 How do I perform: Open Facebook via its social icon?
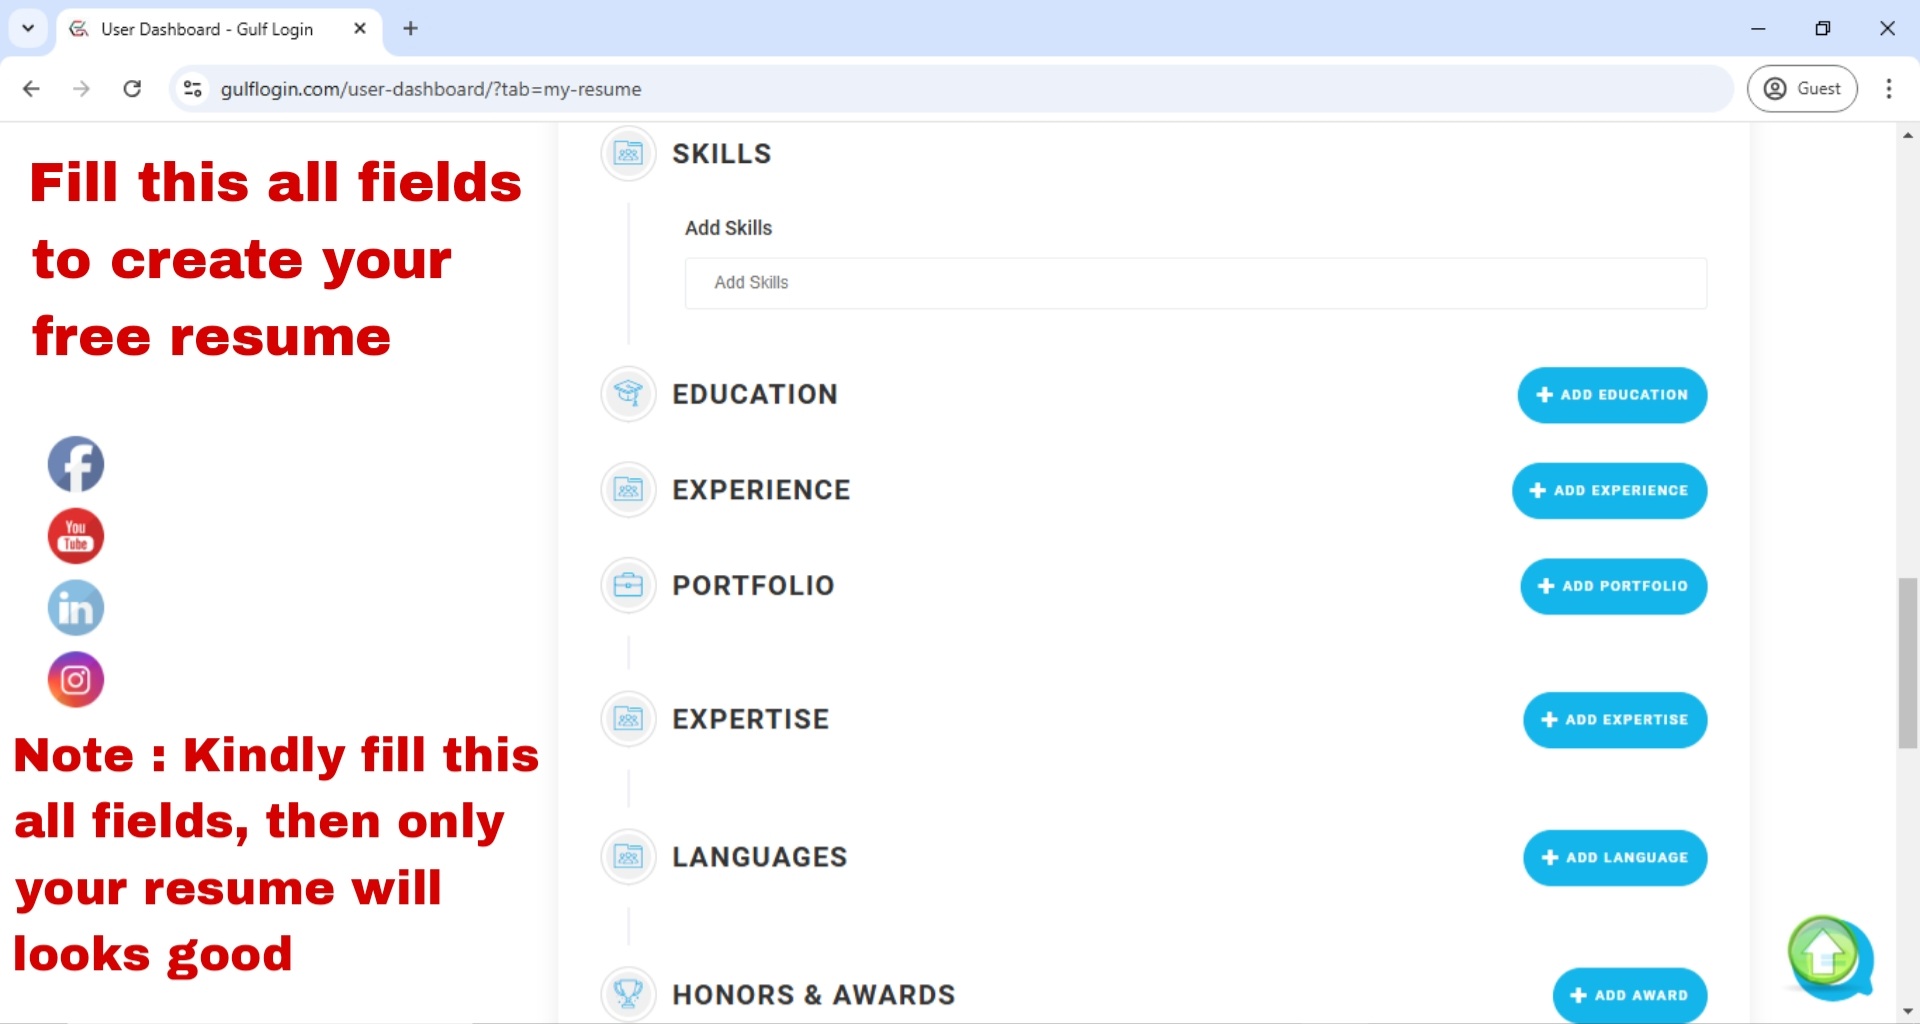tap(75, 464)
